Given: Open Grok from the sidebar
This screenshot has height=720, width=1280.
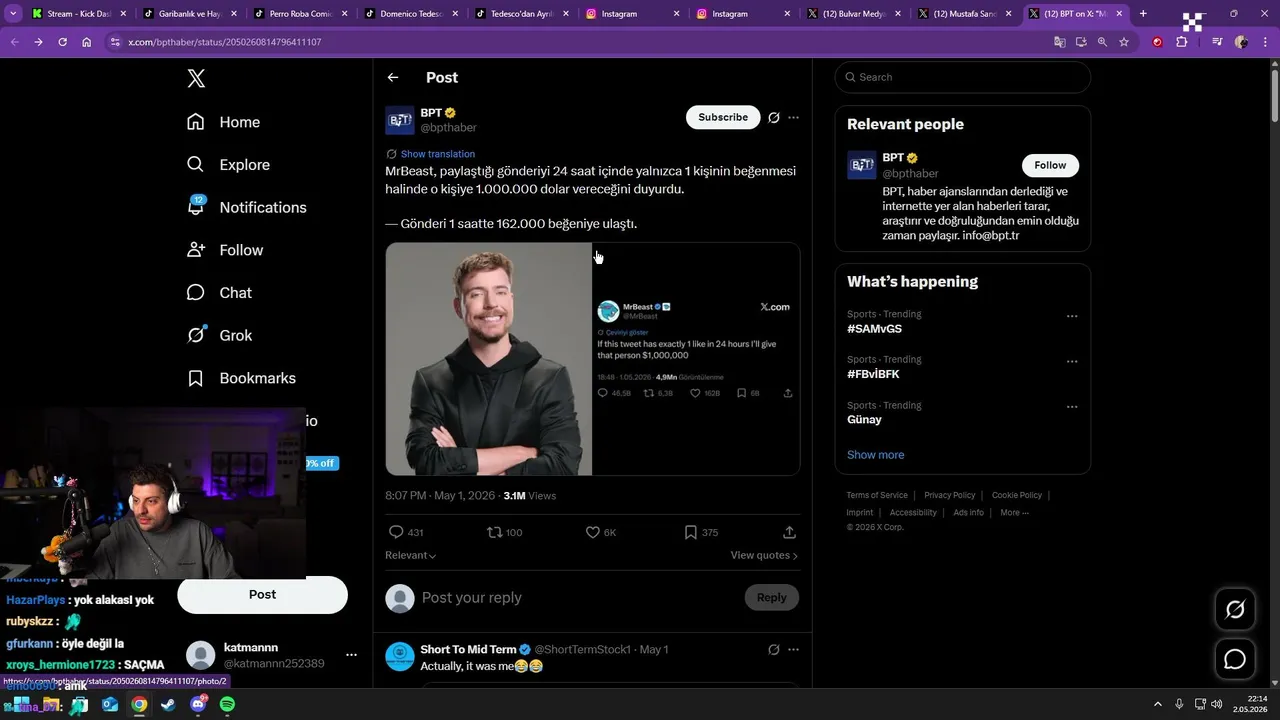Looking at the screenshot, I should coord(220,335).
